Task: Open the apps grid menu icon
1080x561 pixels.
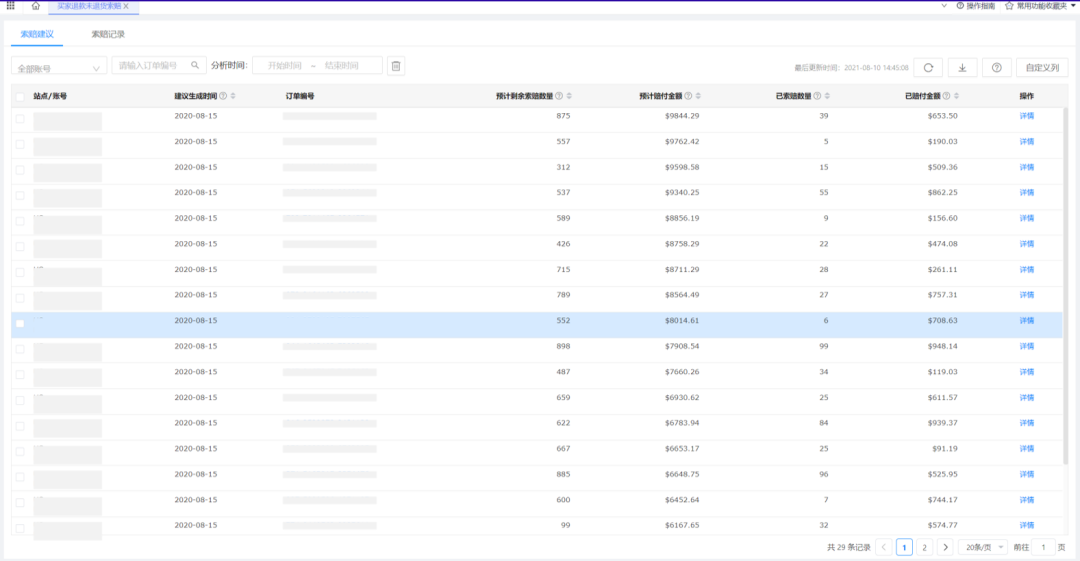Action: coord(11,6)
